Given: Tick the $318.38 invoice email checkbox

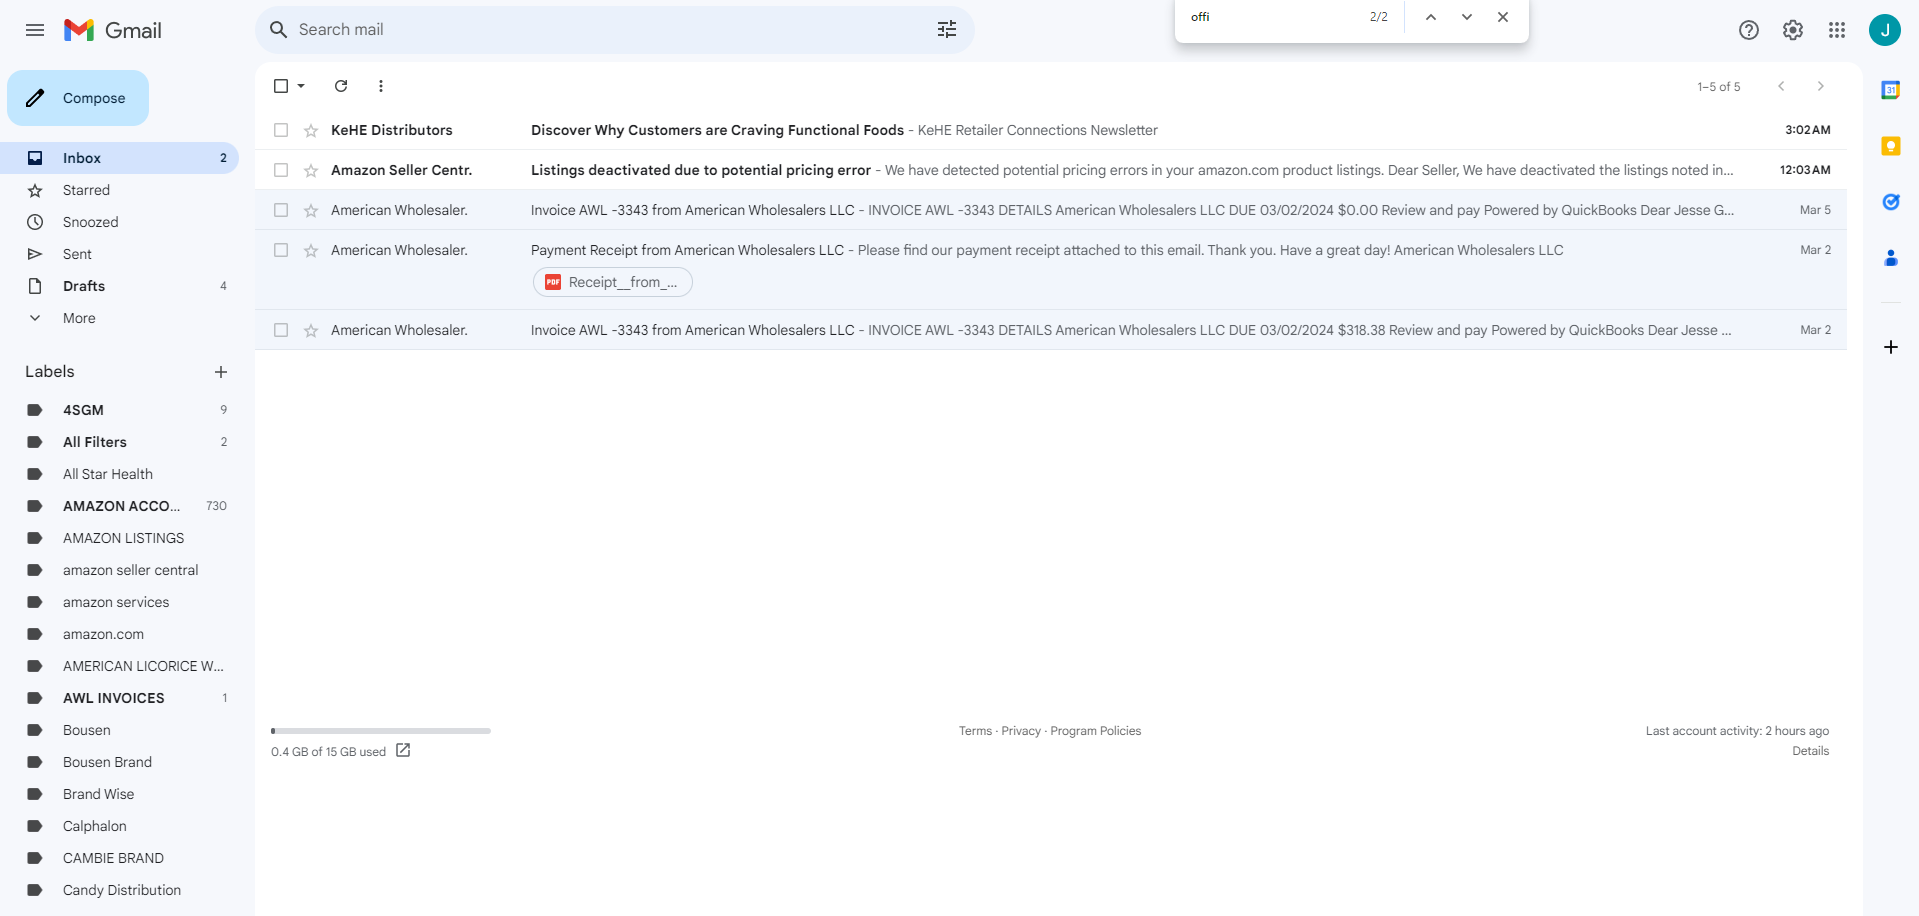Looking at the screenshot, I should tap(281, 330).
